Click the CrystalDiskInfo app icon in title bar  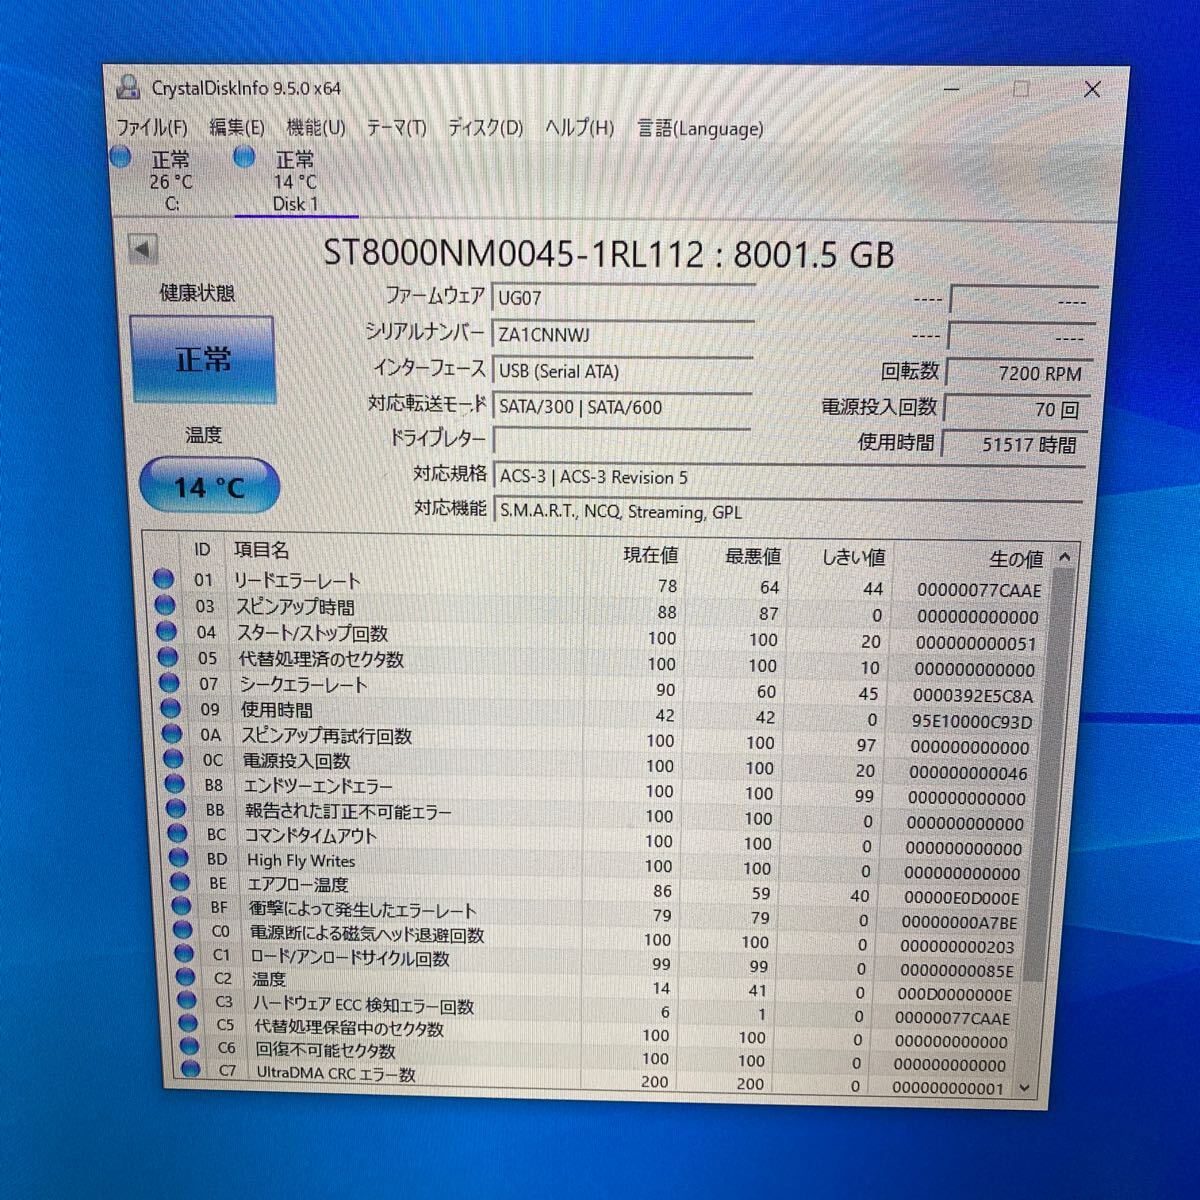pos(128,87)
